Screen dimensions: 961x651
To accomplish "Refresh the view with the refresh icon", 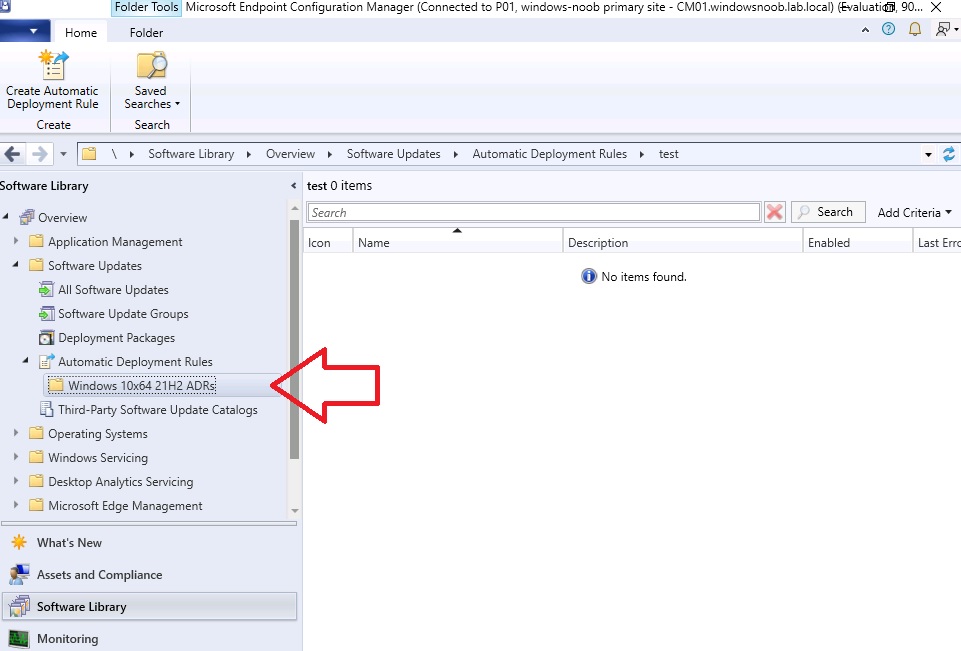I will click(x=949, y=154).
